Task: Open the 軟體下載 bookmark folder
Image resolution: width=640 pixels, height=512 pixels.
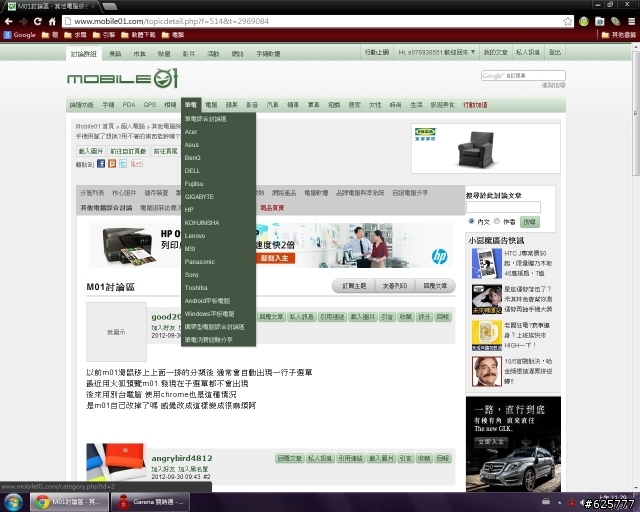Action: (x=138, y=35)
